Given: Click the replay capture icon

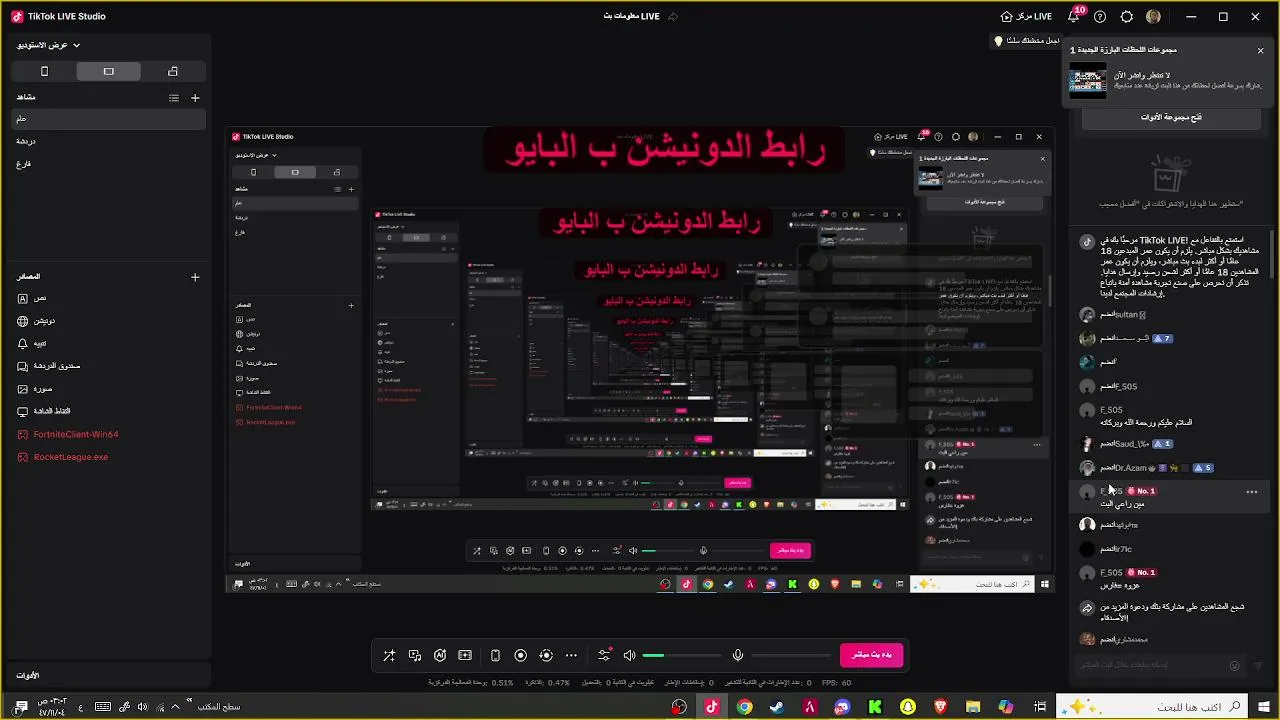Looking at the screenshot, I should [x=546, y=655].
